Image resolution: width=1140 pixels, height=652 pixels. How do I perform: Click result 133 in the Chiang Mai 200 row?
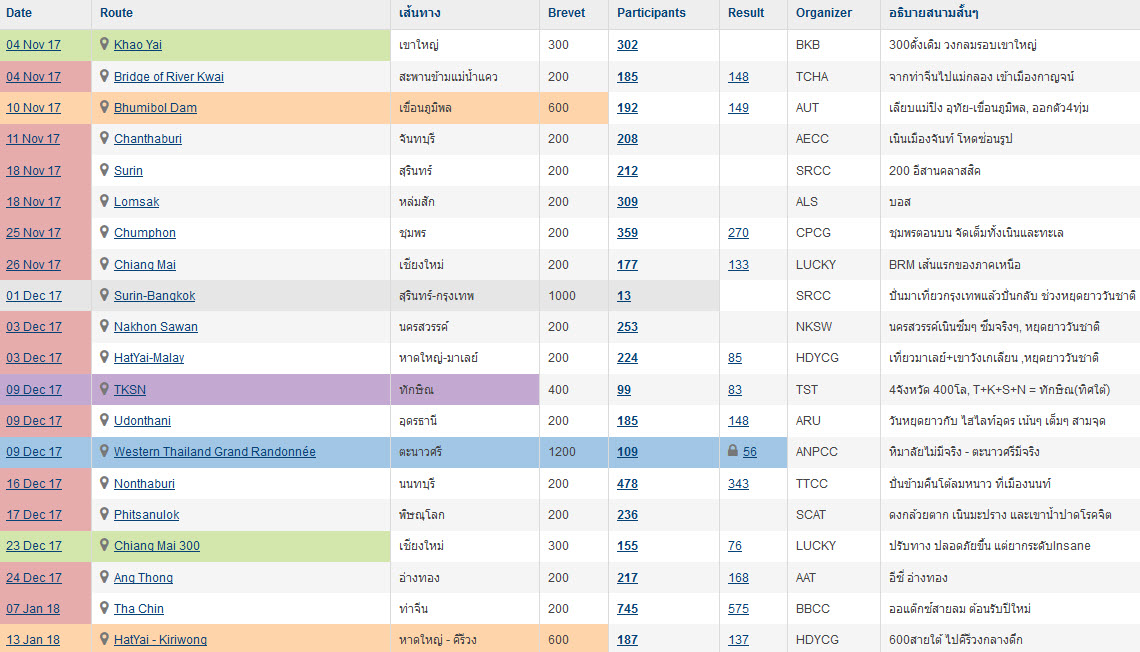click(738, 265)
